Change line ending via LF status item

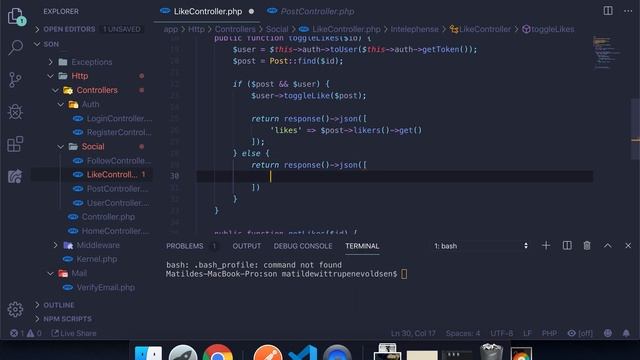click(527, 333)
